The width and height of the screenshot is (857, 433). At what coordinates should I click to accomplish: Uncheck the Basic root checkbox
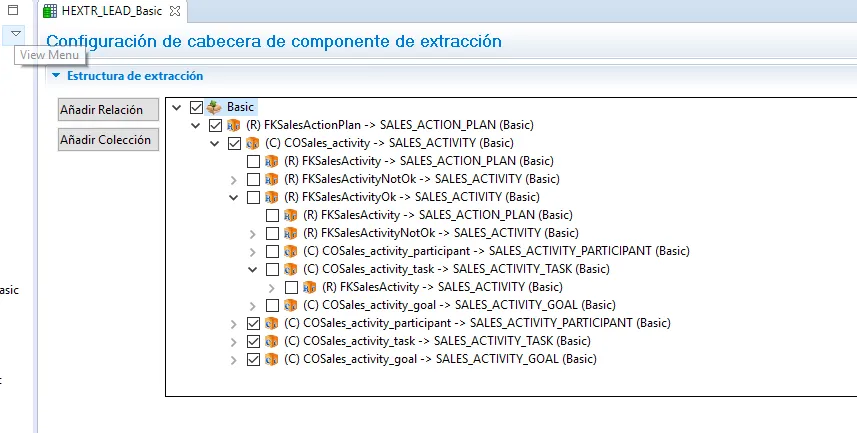[x=196, y=107]
